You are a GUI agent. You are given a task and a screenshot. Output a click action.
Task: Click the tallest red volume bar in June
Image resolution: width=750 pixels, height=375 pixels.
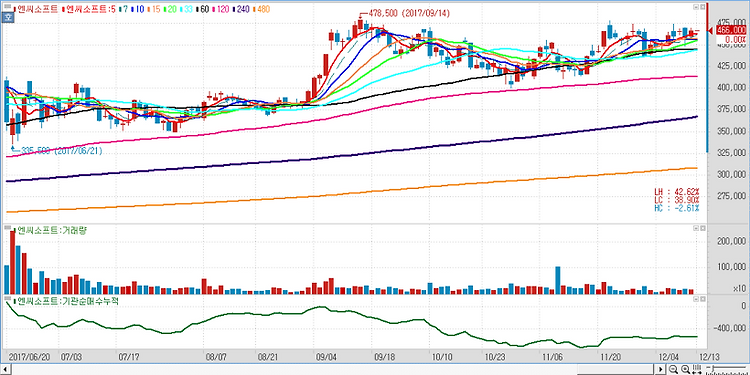pos(12,262)
